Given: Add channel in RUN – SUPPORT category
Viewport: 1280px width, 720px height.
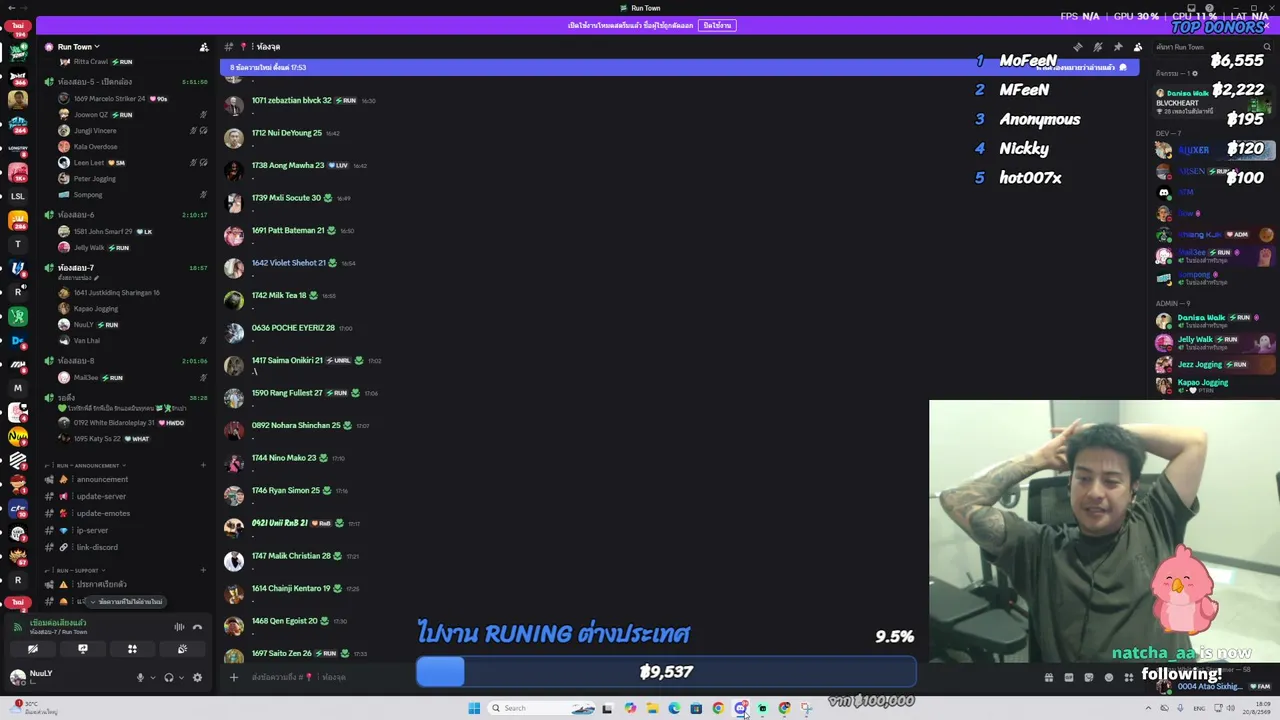Looking at the screenshot, I should point(203,570).
